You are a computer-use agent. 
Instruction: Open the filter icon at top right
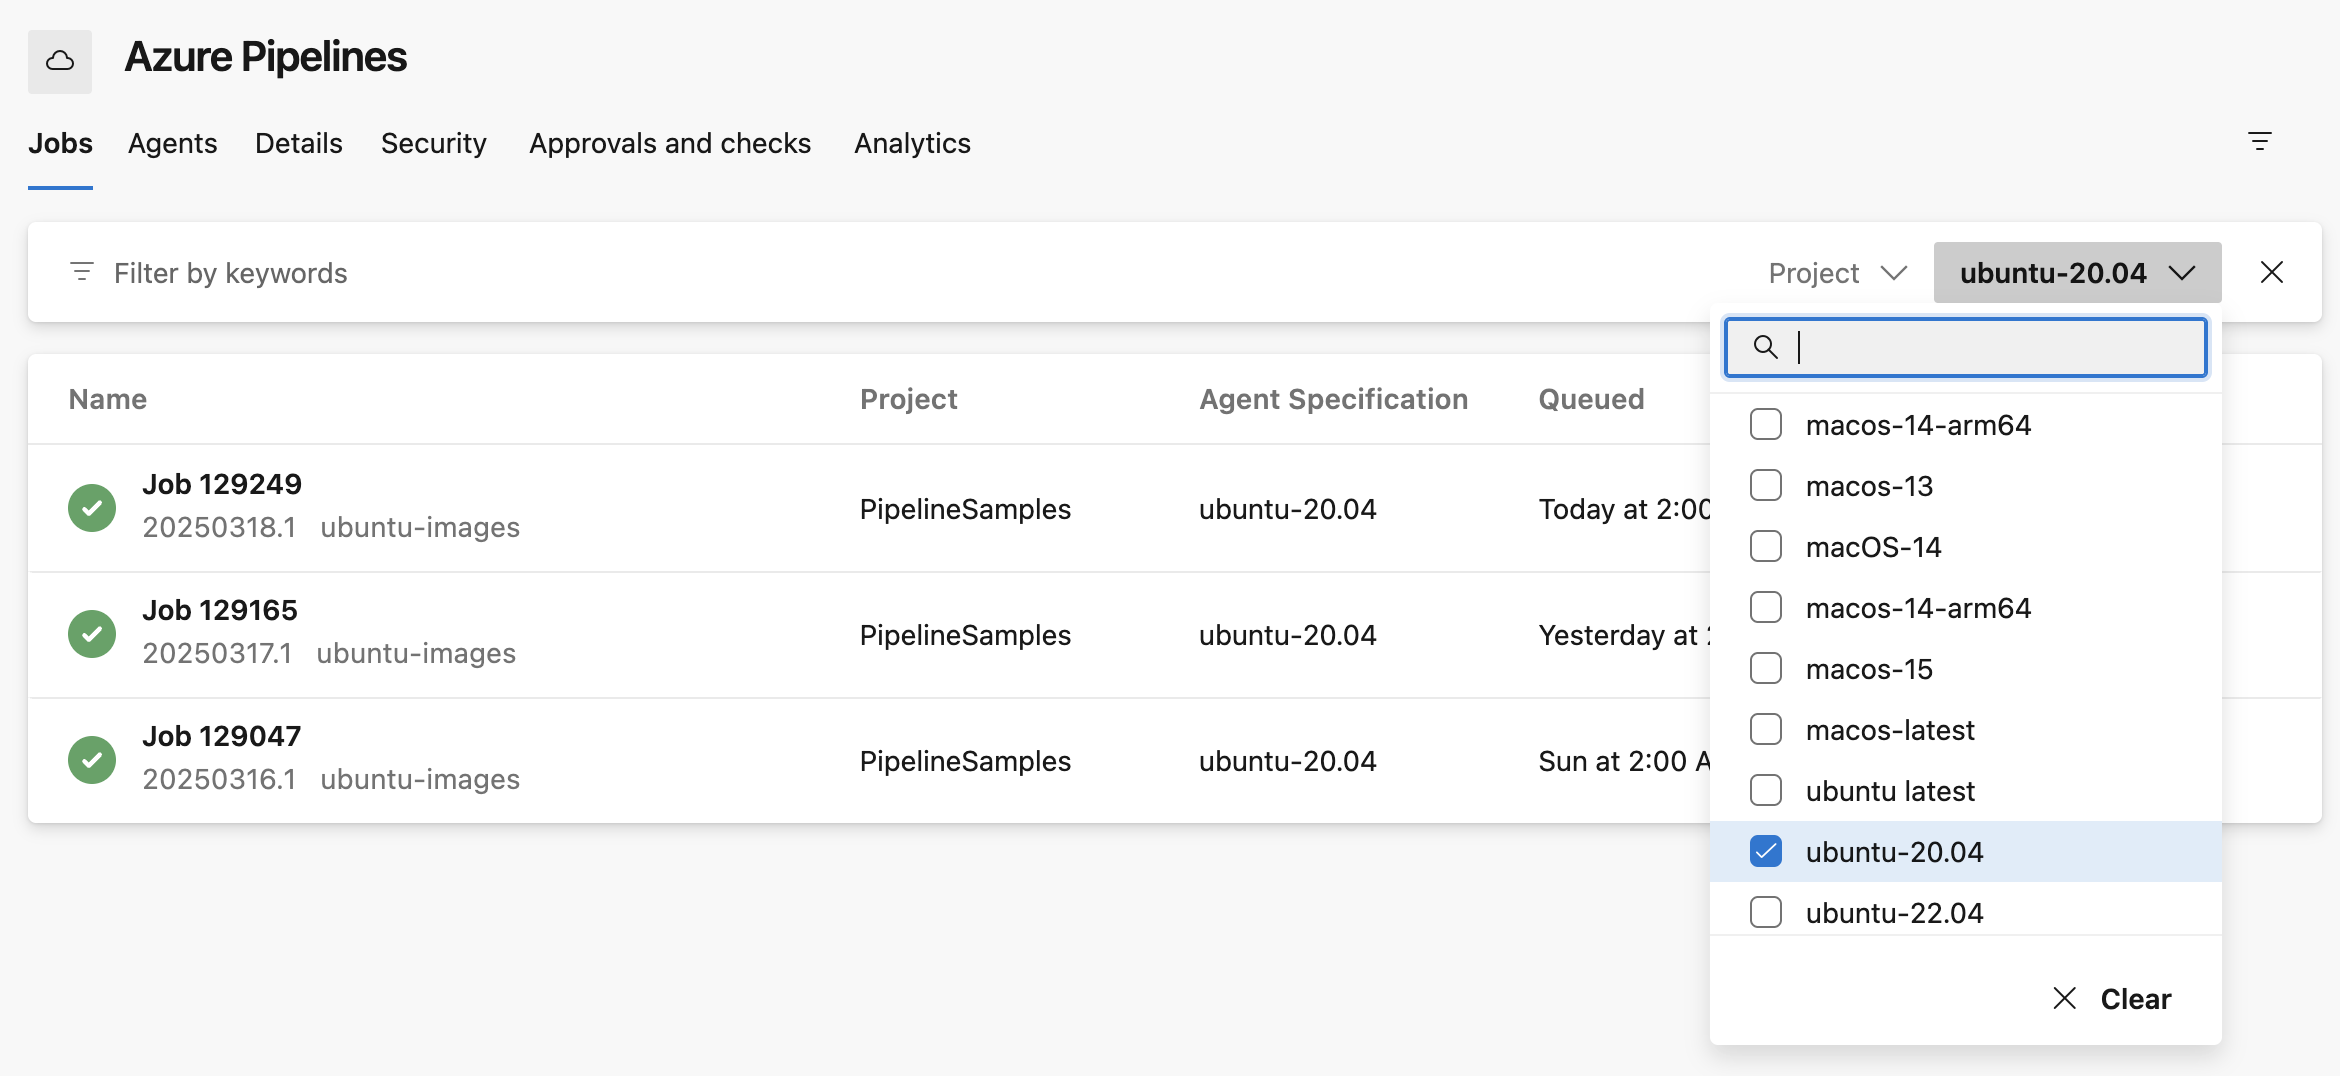[x=2259, y=141]
